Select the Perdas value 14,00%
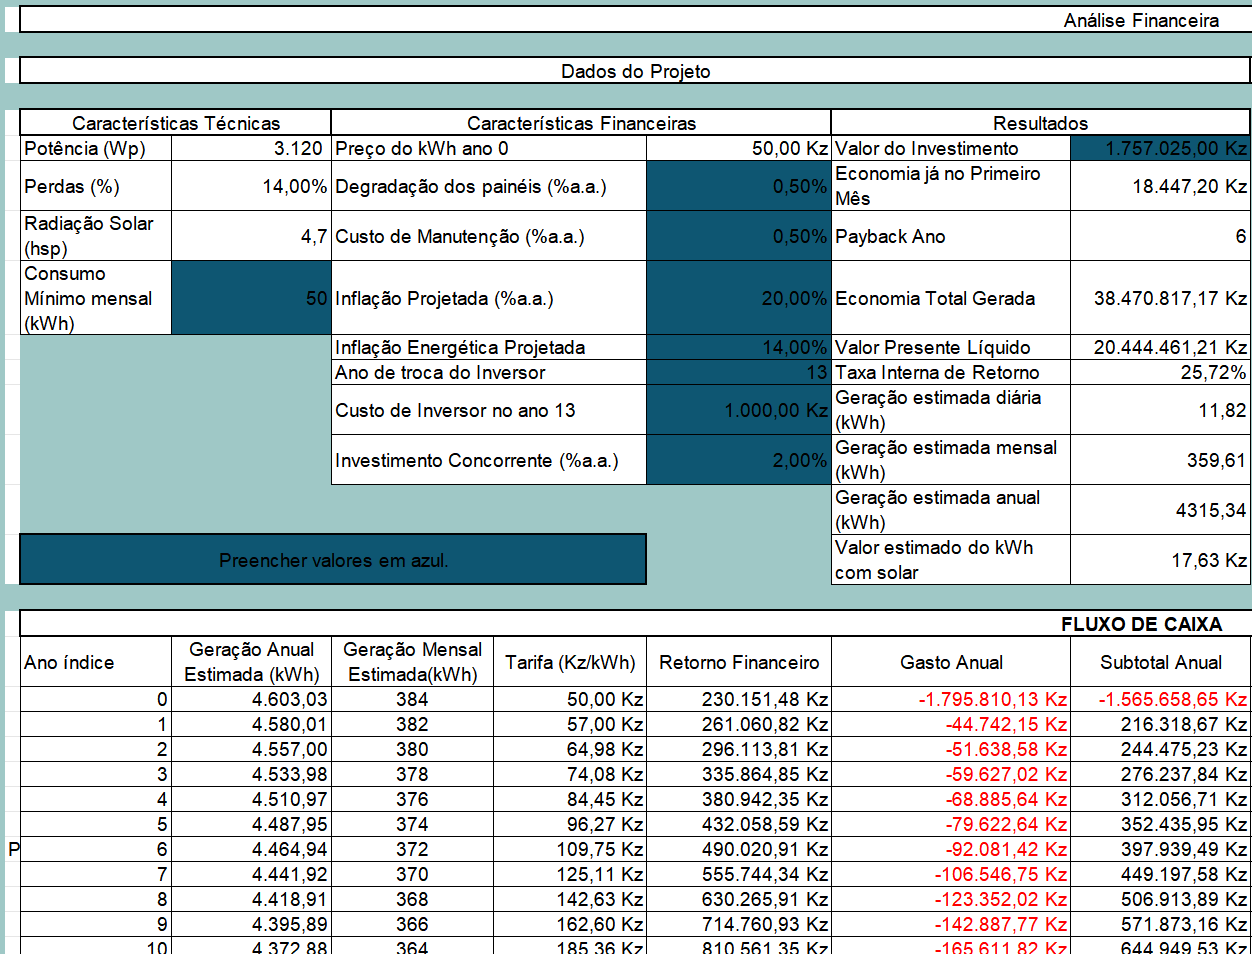 point(251,186)
